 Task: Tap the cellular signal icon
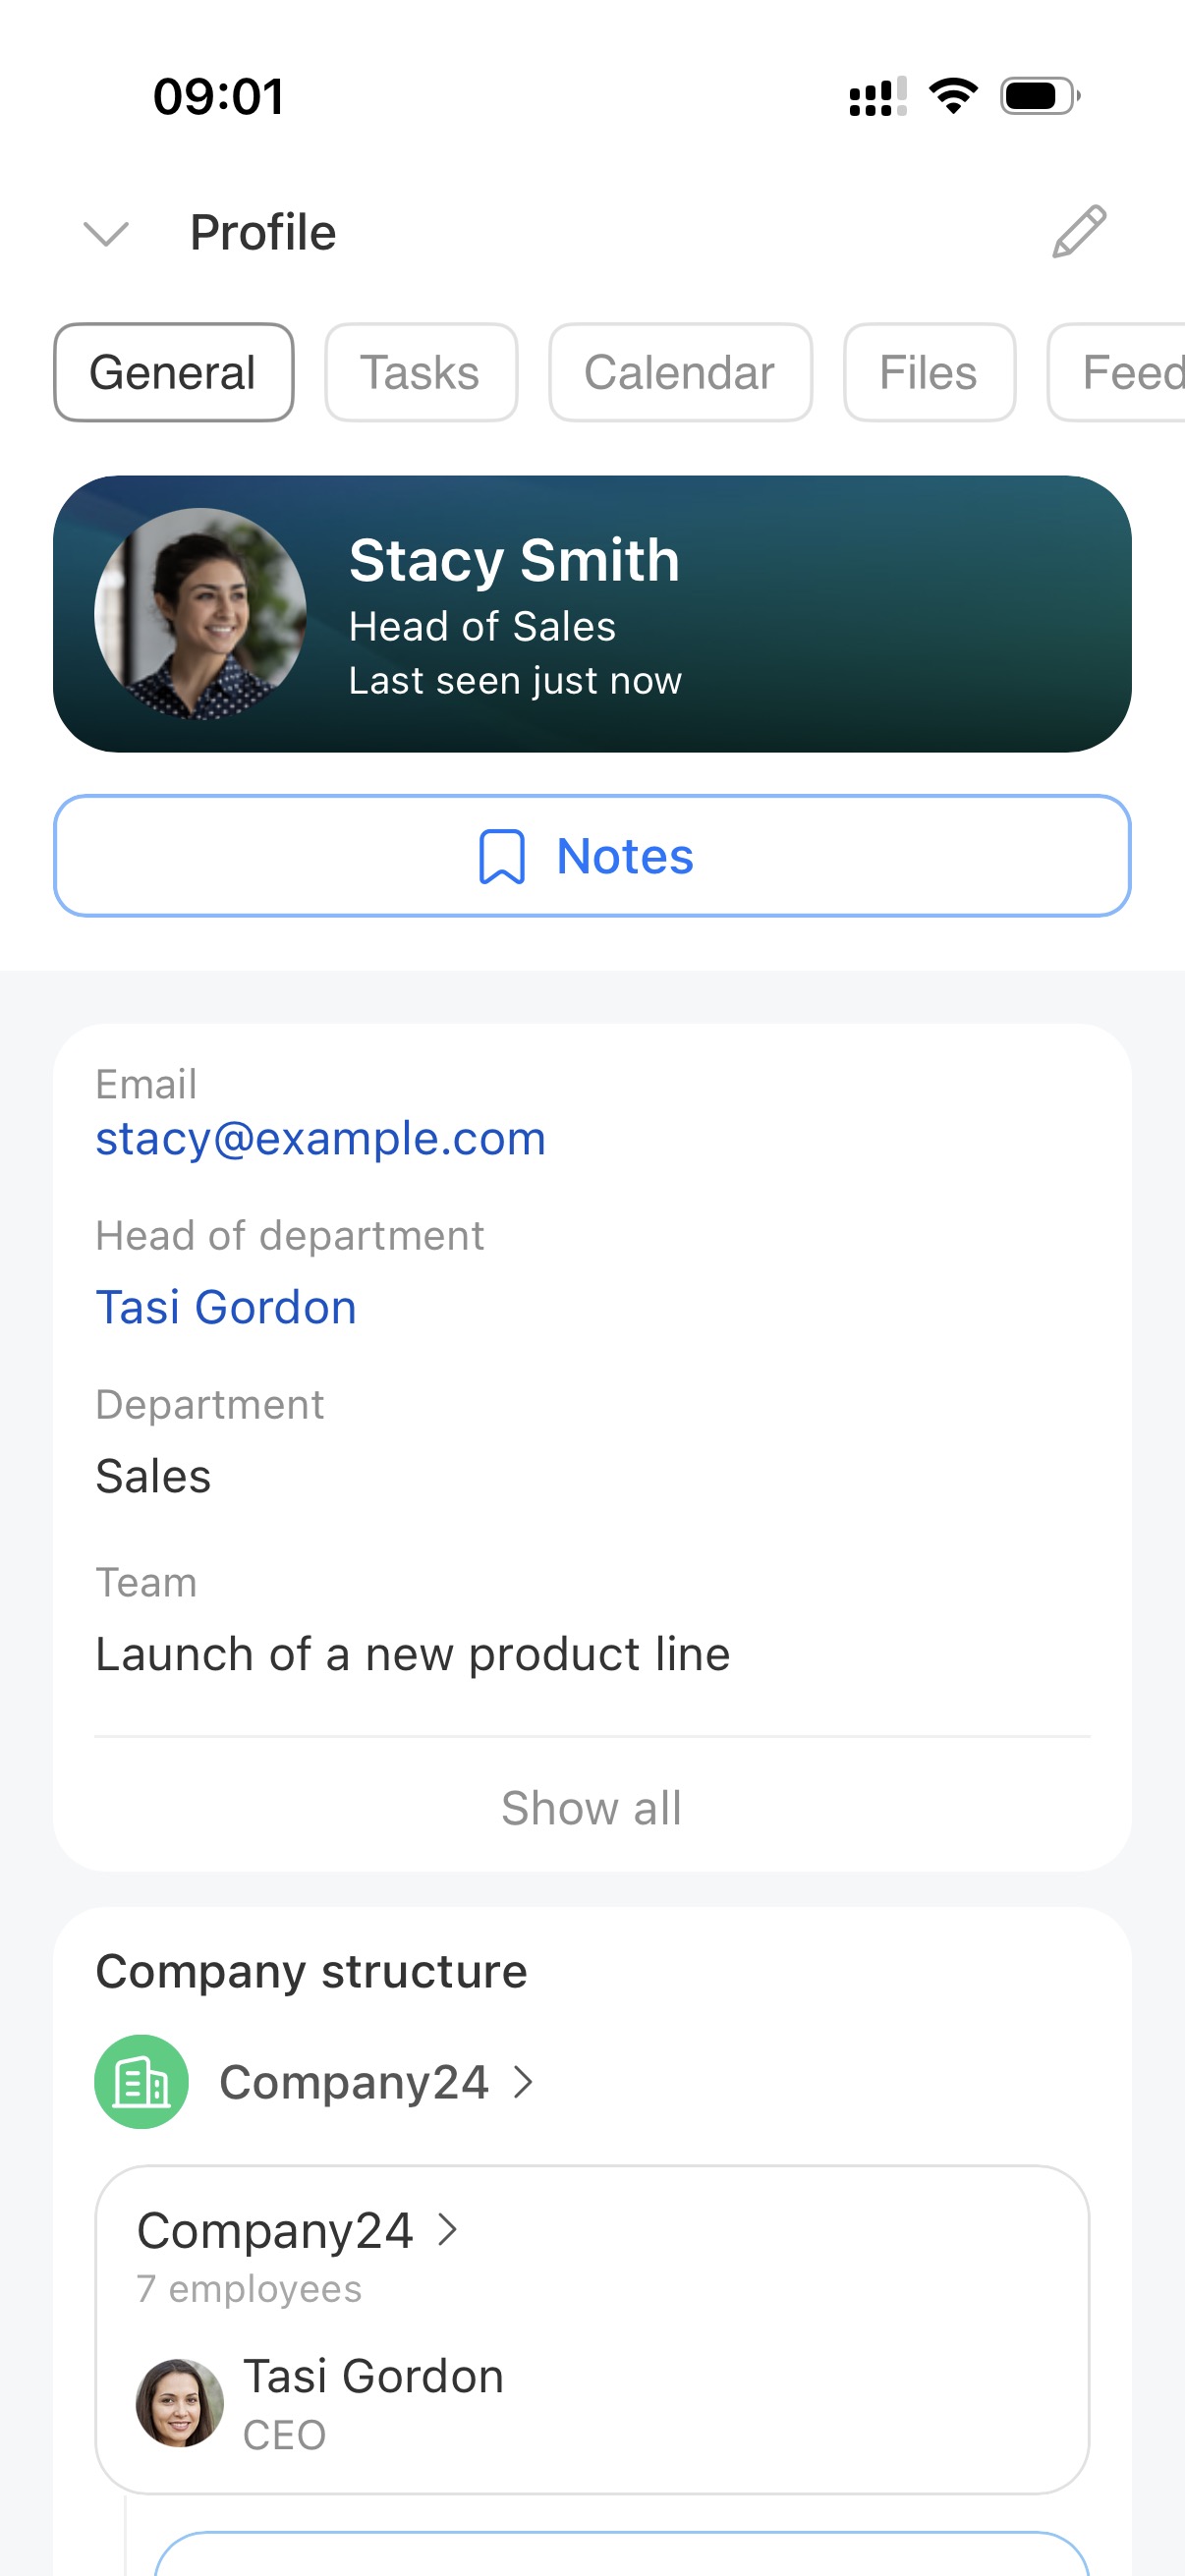pyautogui.click(x=877, y=97)
